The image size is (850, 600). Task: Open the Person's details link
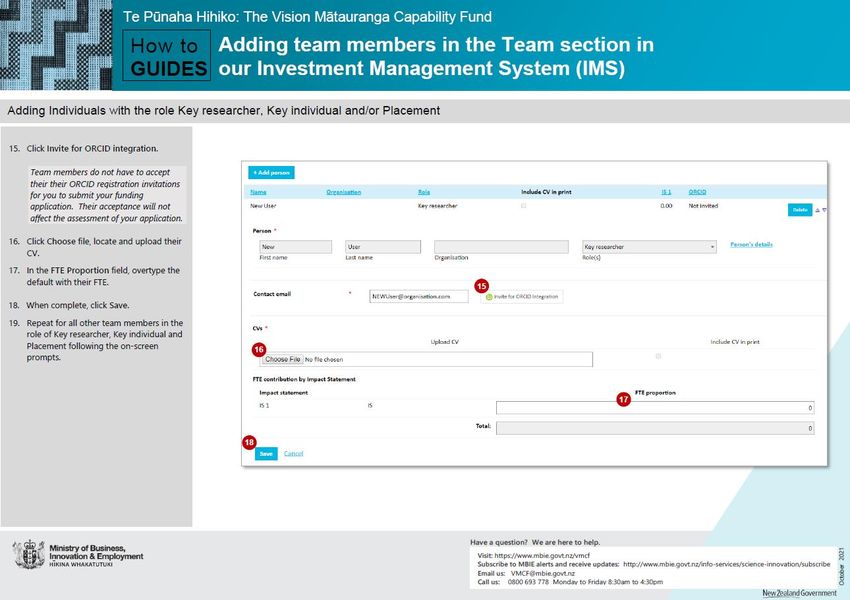(751, 244)
